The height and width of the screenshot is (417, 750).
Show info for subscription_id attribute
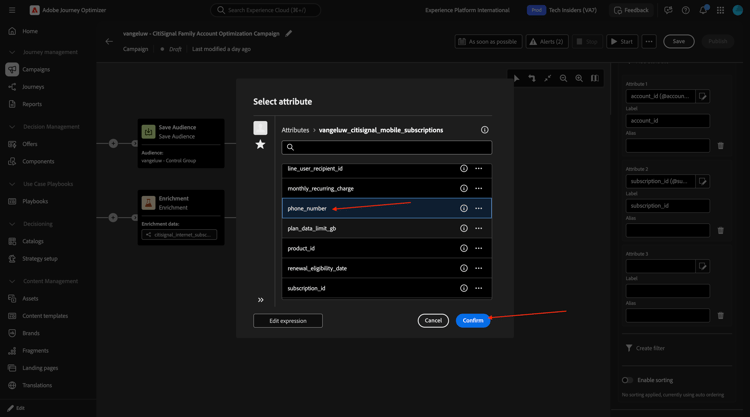point(463,288)
